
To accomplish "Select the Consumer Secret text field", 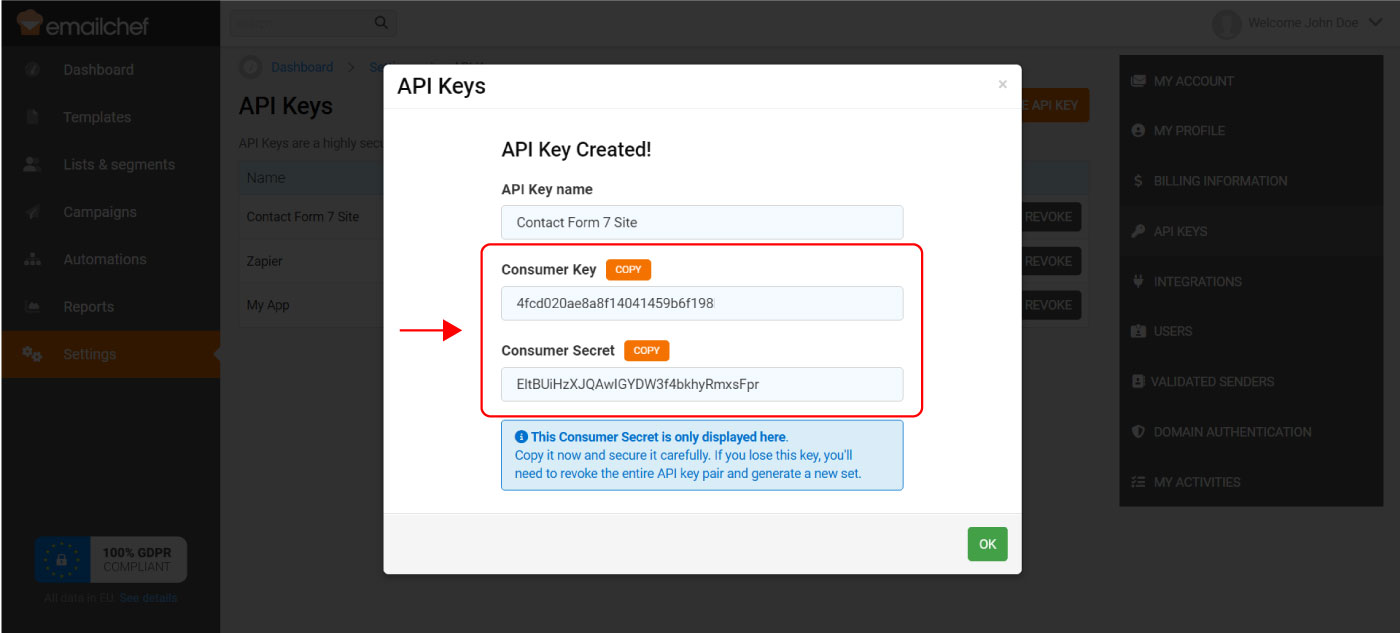I will (x=701, y=384).
